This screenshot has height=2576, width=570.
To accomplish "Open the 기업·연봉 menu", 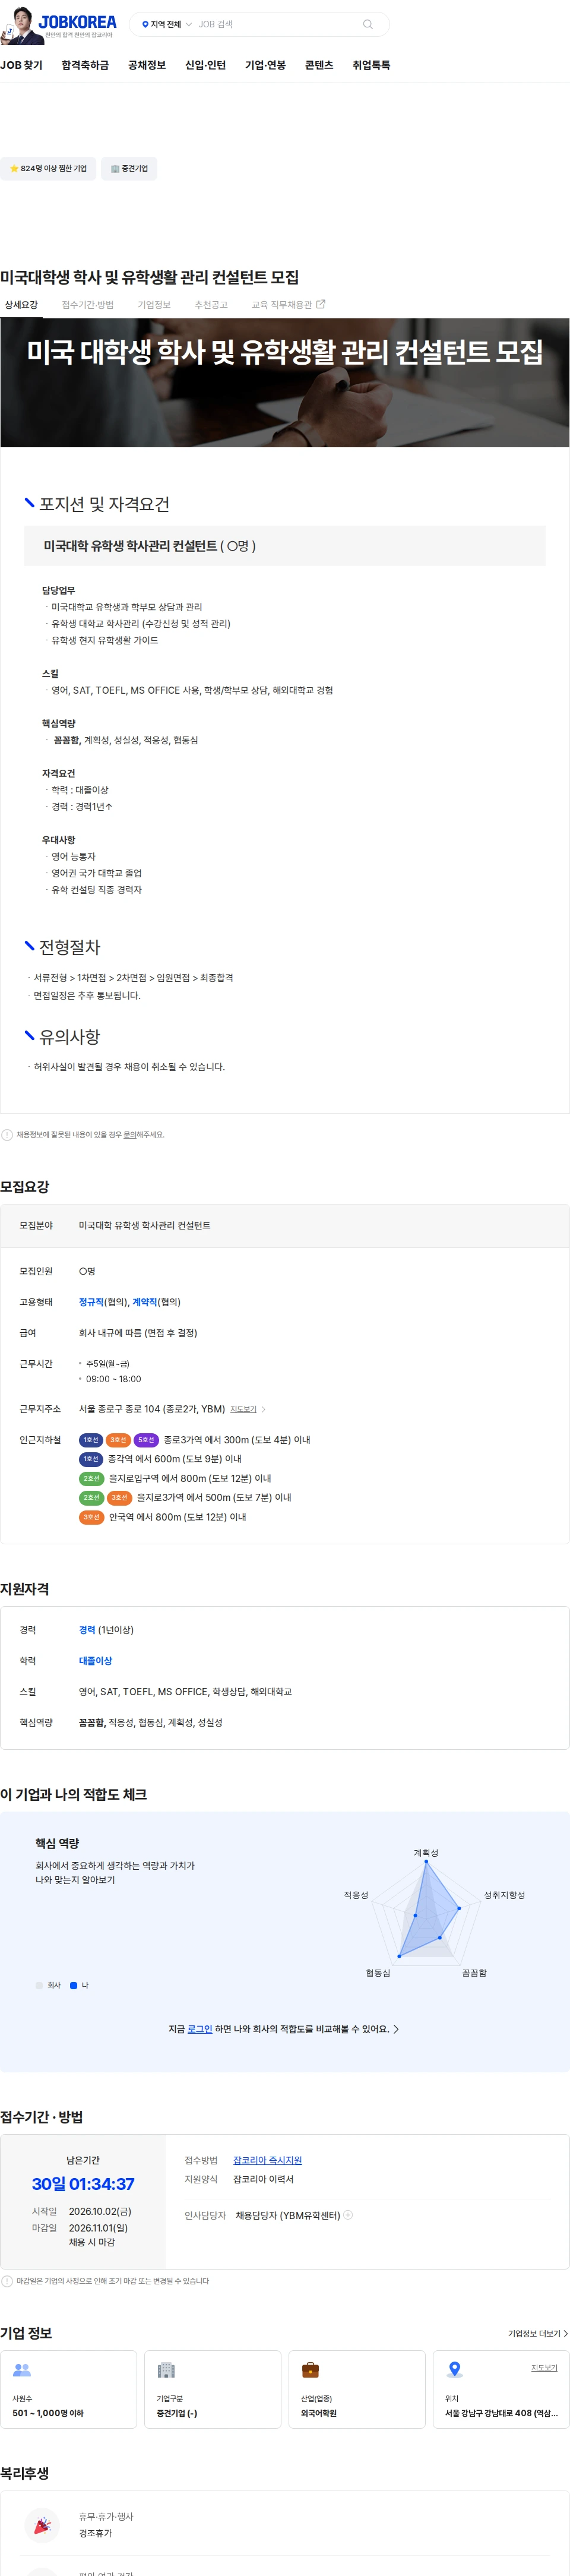I will pyautogui.click(x=265, y=65).
